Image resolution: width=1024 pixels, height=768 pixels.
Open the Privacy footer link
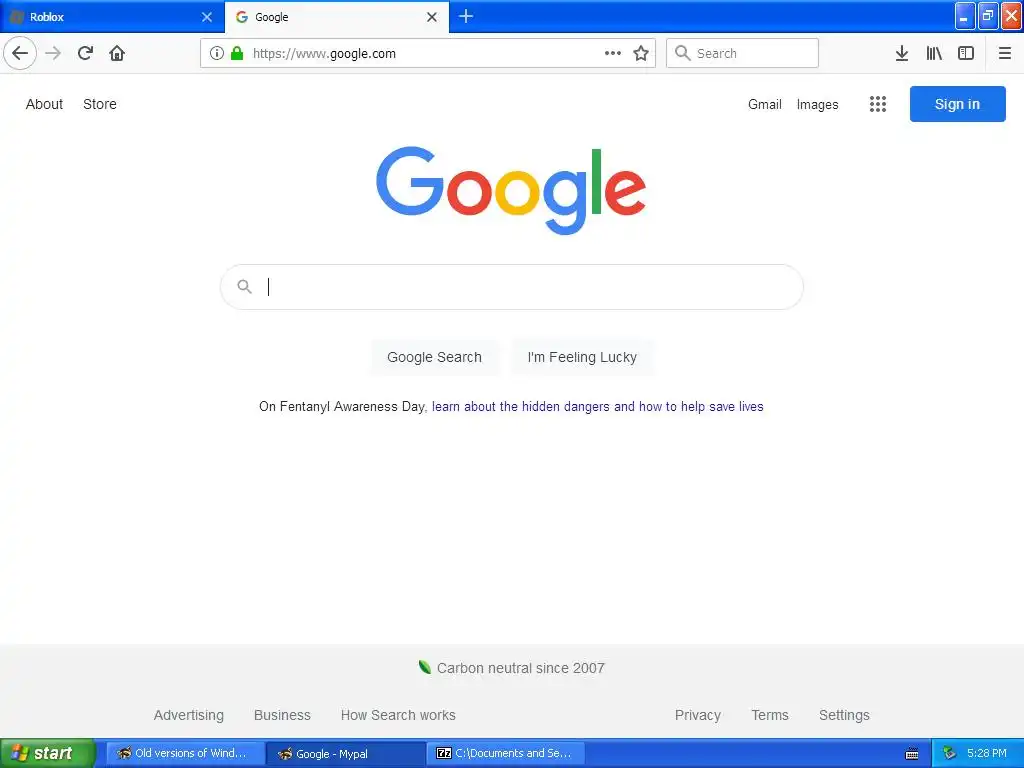pos(697,715)
